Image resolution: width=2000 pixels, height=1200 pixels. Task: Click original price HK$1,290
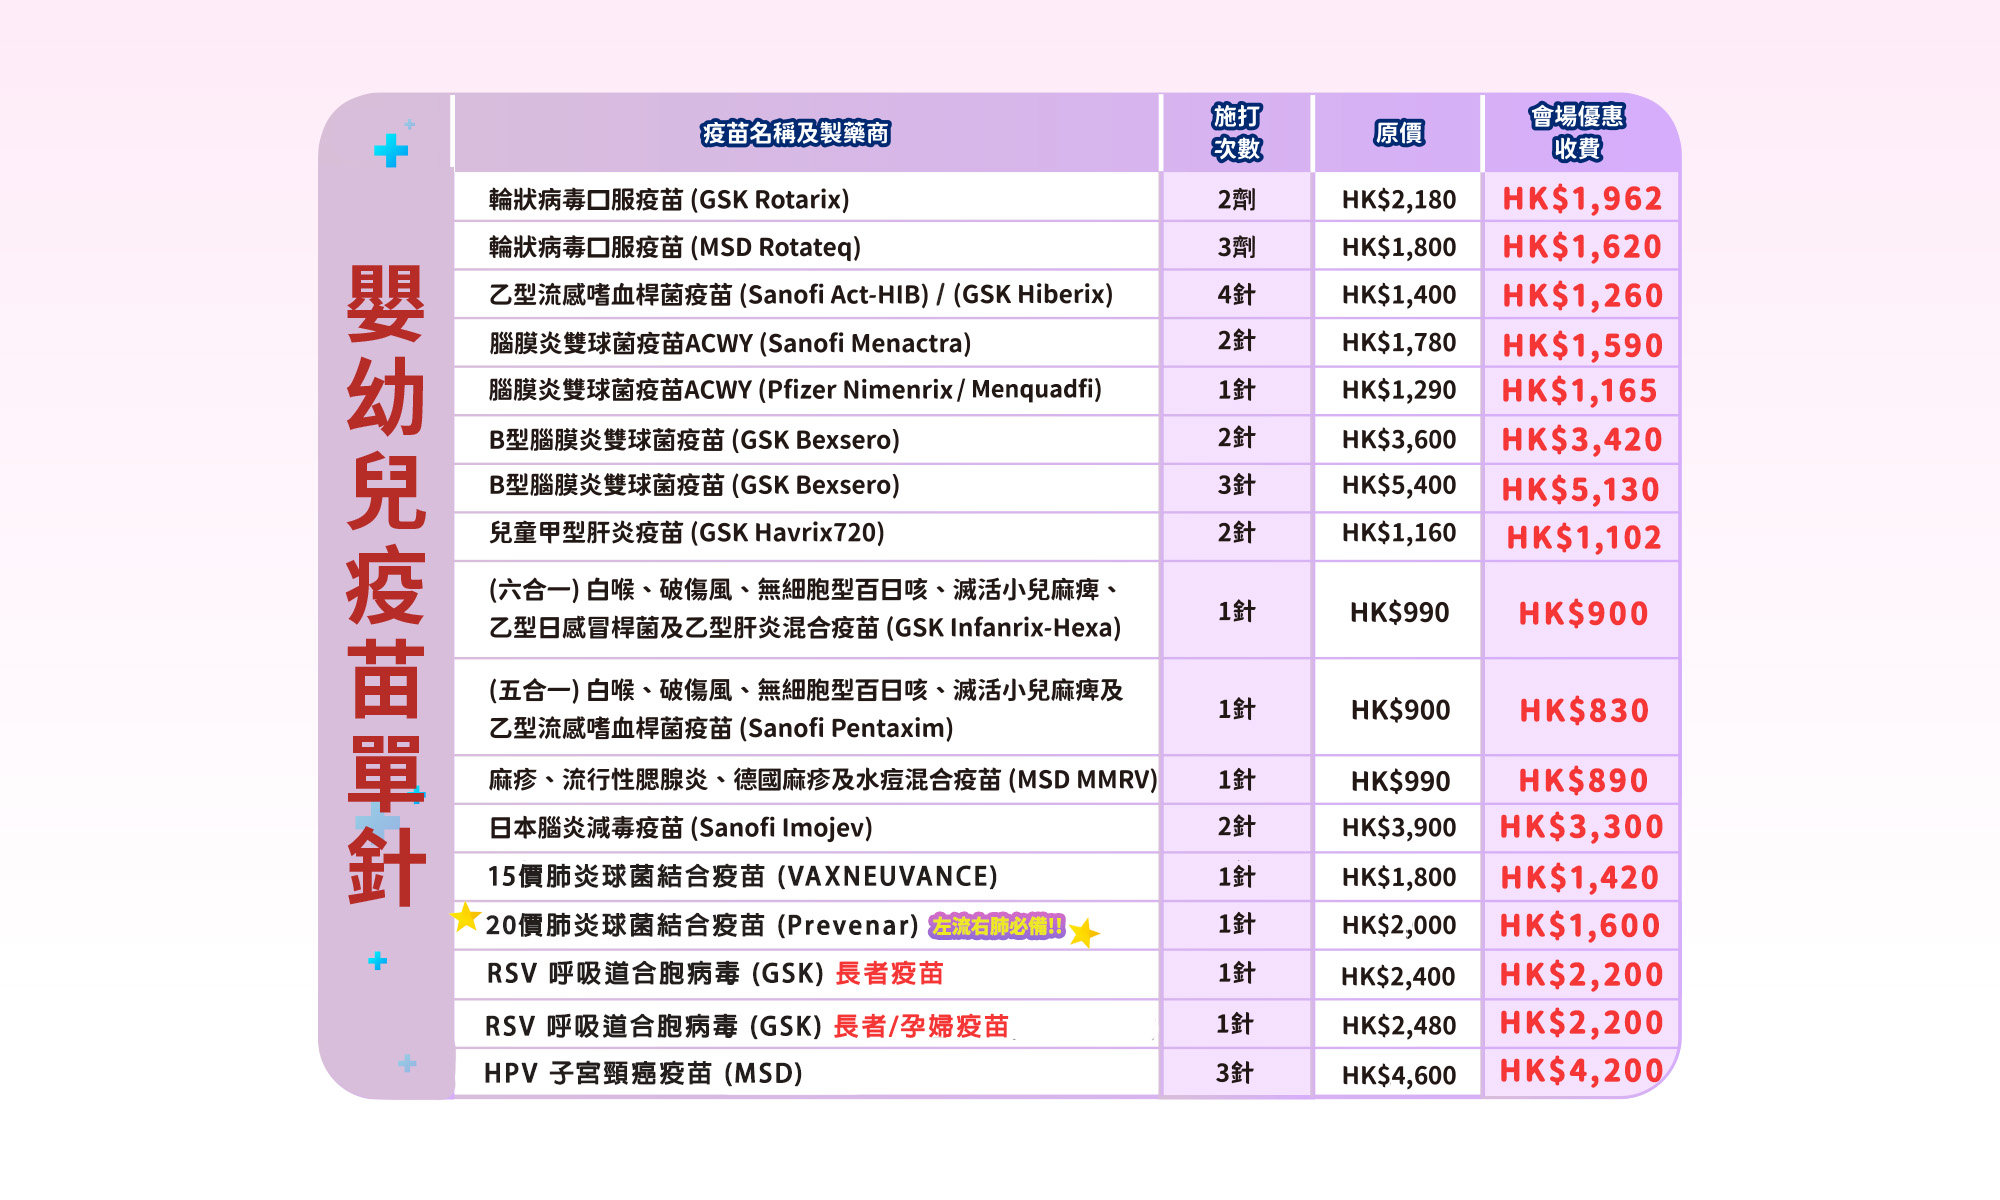tap(1399, 390)
